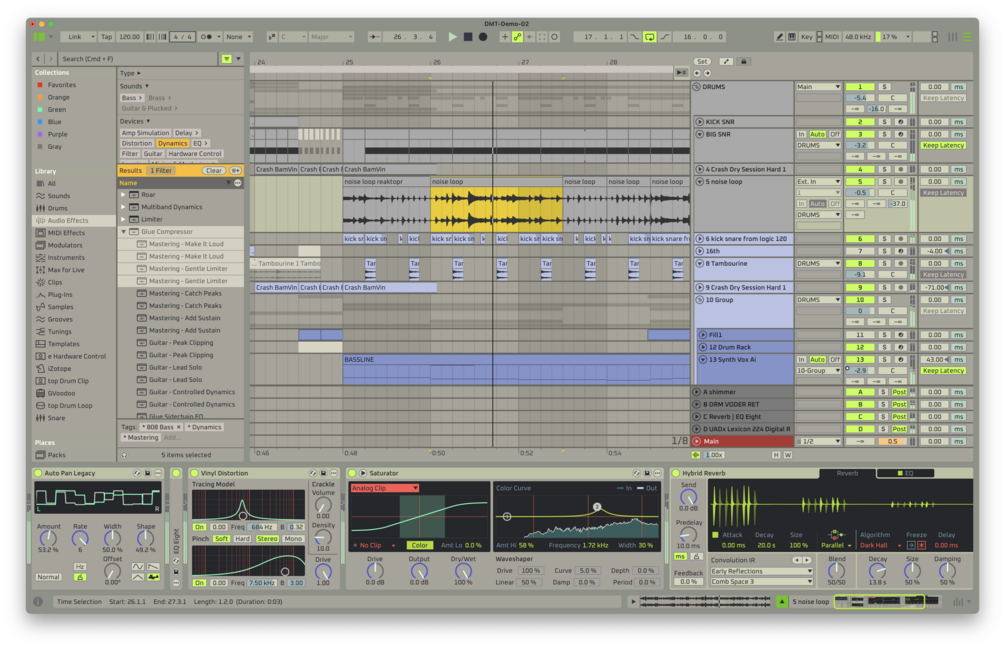
Task: Collapse the Glue Compressor folder
Action: [x=123, y=232]
